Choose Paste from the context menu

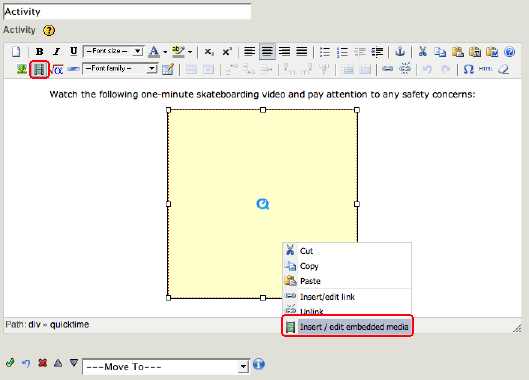(347, 281)
